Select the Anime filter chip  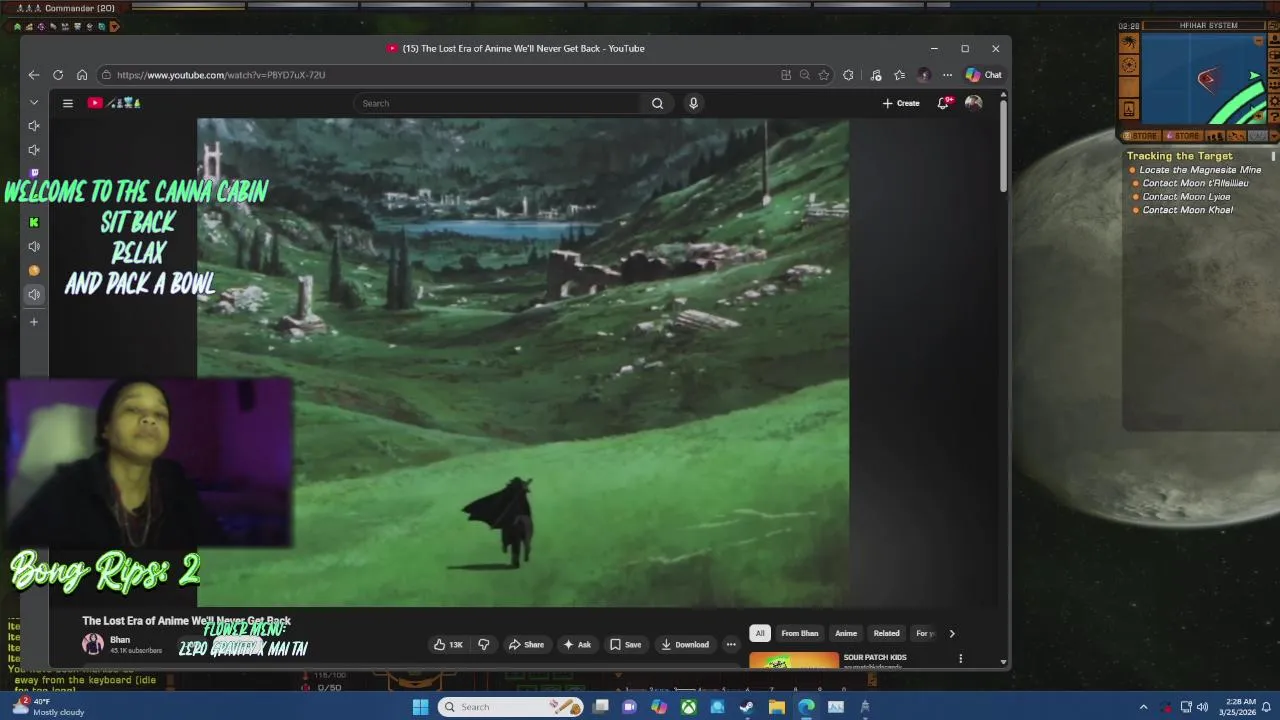point(846,633)
